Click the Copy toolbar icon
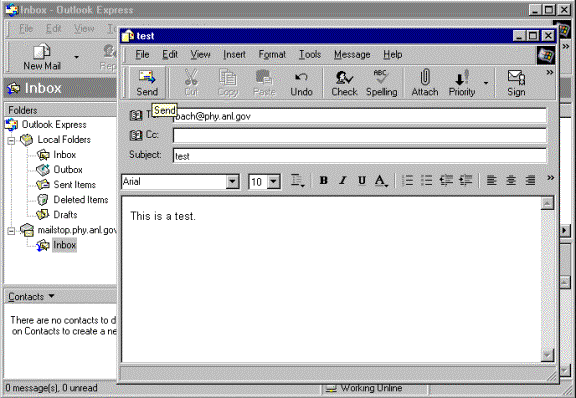576x398 pixels. click(228, 83)
